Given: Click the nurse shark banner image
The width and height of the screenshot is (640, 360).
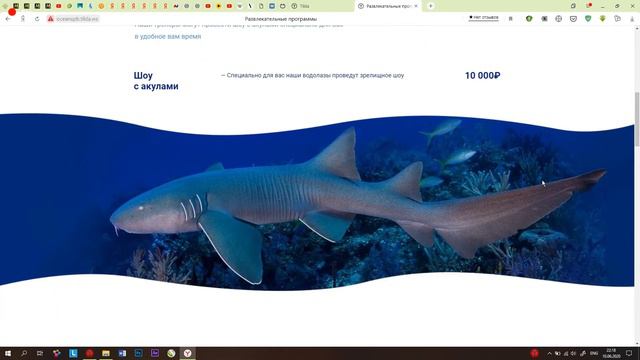Looking at the screenshot, I should [317, 202].
